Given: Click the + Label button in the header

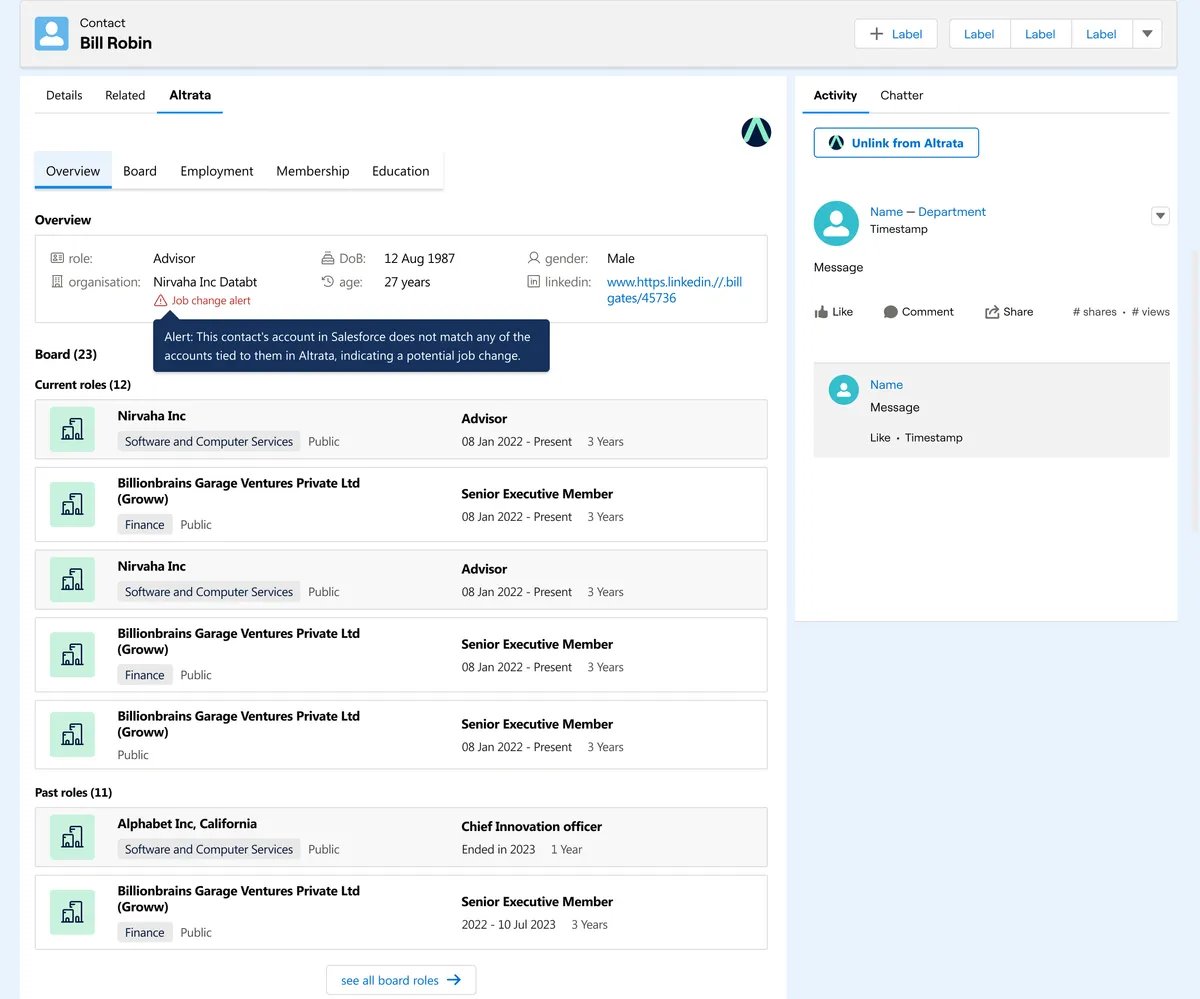Looking at the screenshot, I should 896,34.
